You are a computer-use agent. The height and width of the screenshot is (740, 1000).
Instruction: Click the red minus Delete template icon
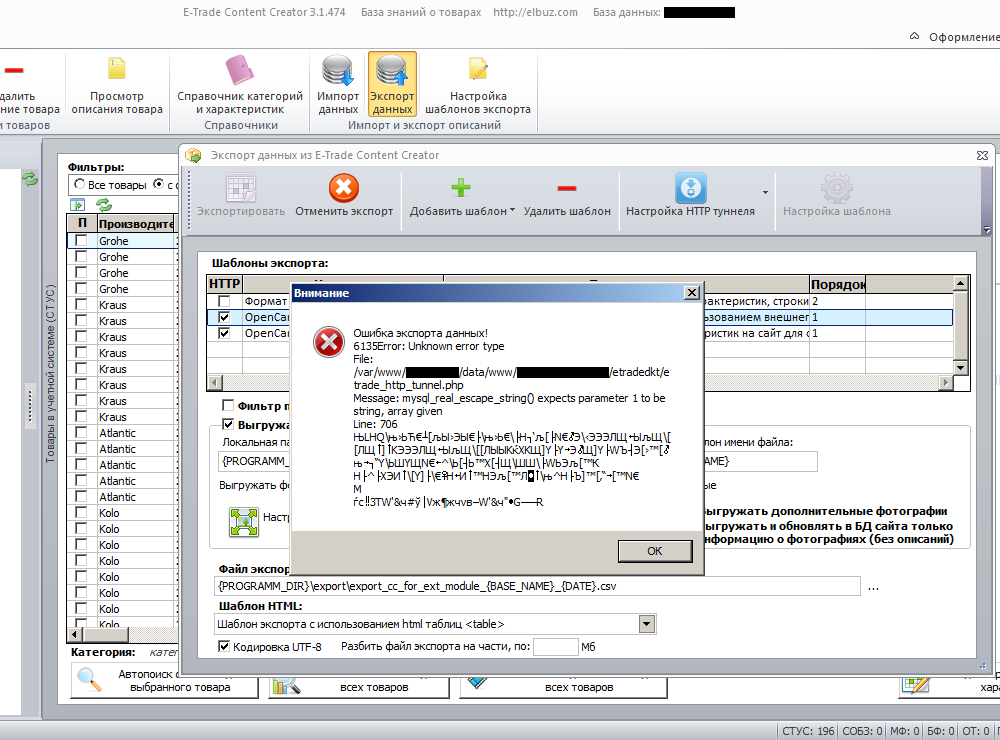pos(566,188)
